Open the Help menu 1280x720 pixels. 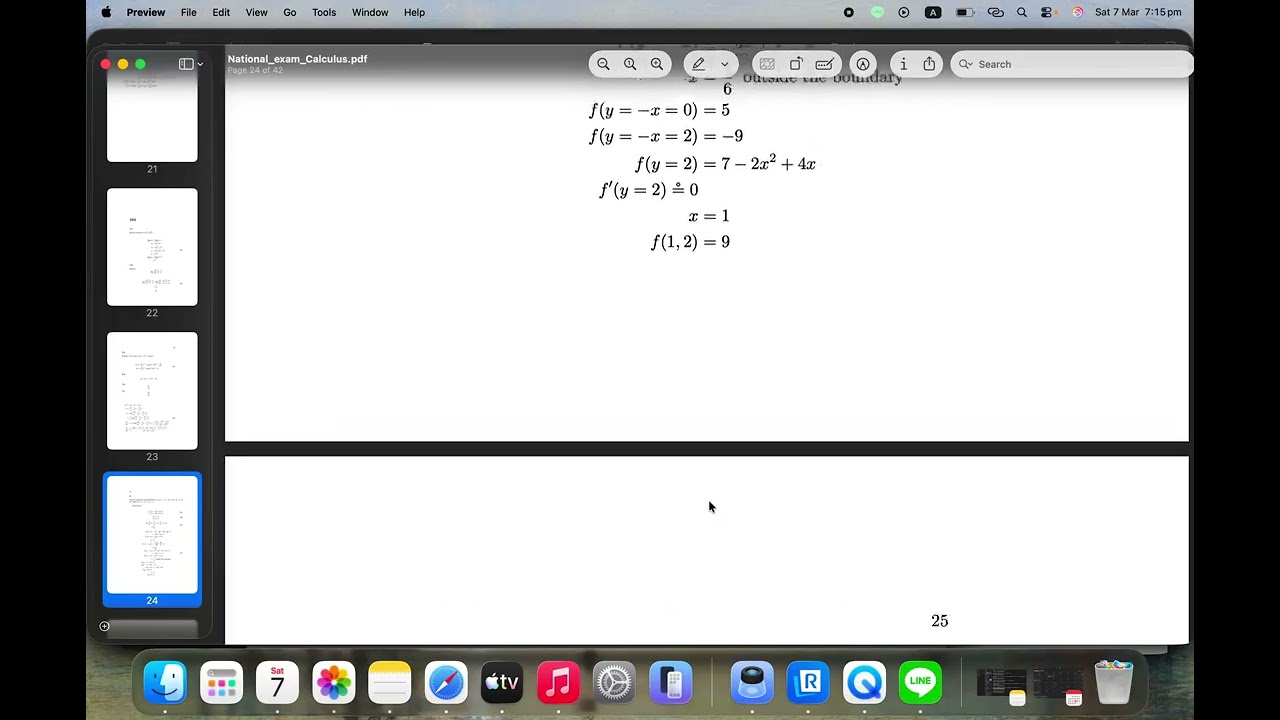(x=414, y=12)
